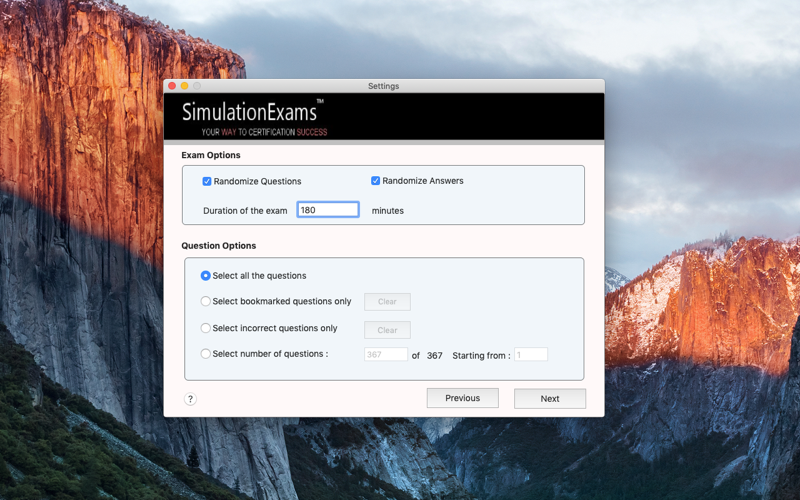
Task: Choose Select incorrect questions only radio
Action: (x=206, y=328)
